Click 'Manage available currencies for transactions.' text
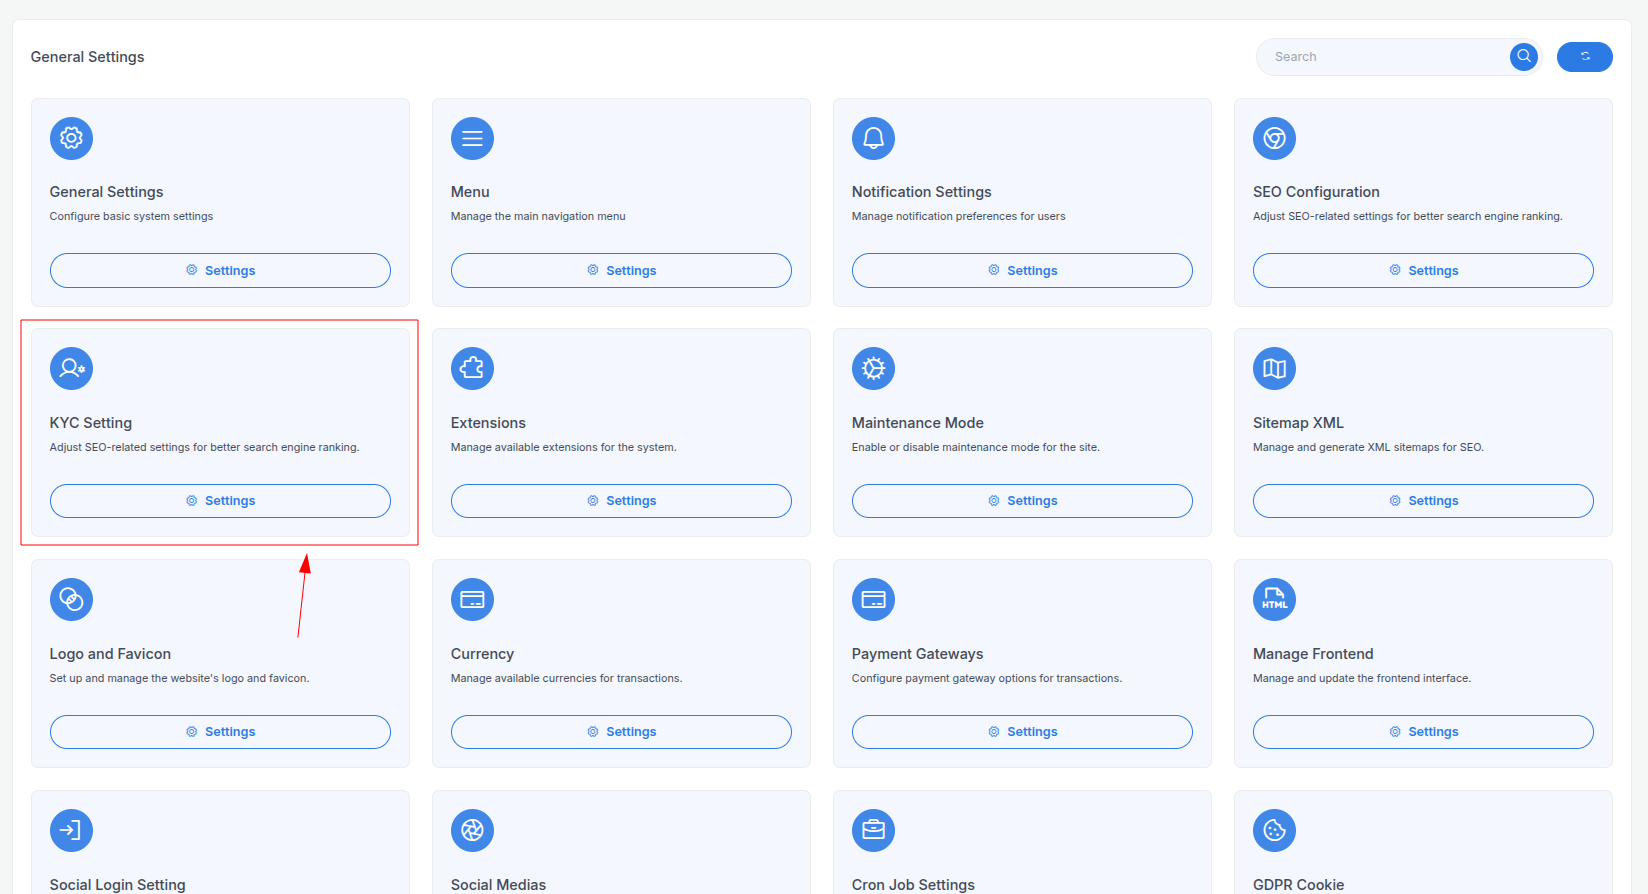The image size is (1648, 894). (x=566, y=678)
